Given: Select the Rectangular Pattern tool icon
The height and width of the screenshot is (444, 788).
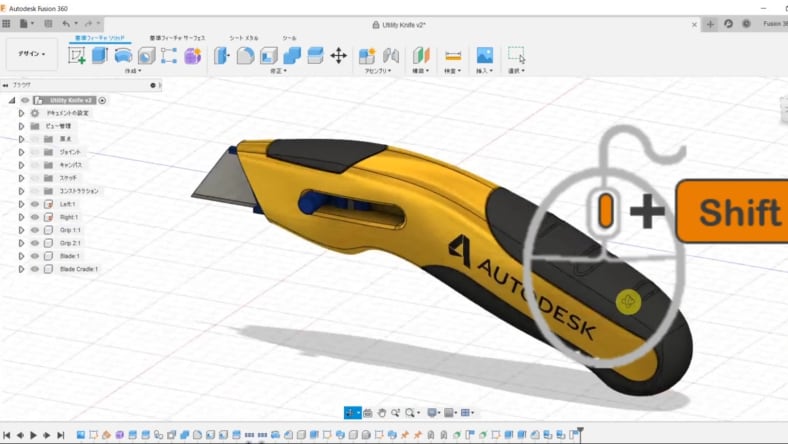Looking at the screenshot, I should point(169,55).
